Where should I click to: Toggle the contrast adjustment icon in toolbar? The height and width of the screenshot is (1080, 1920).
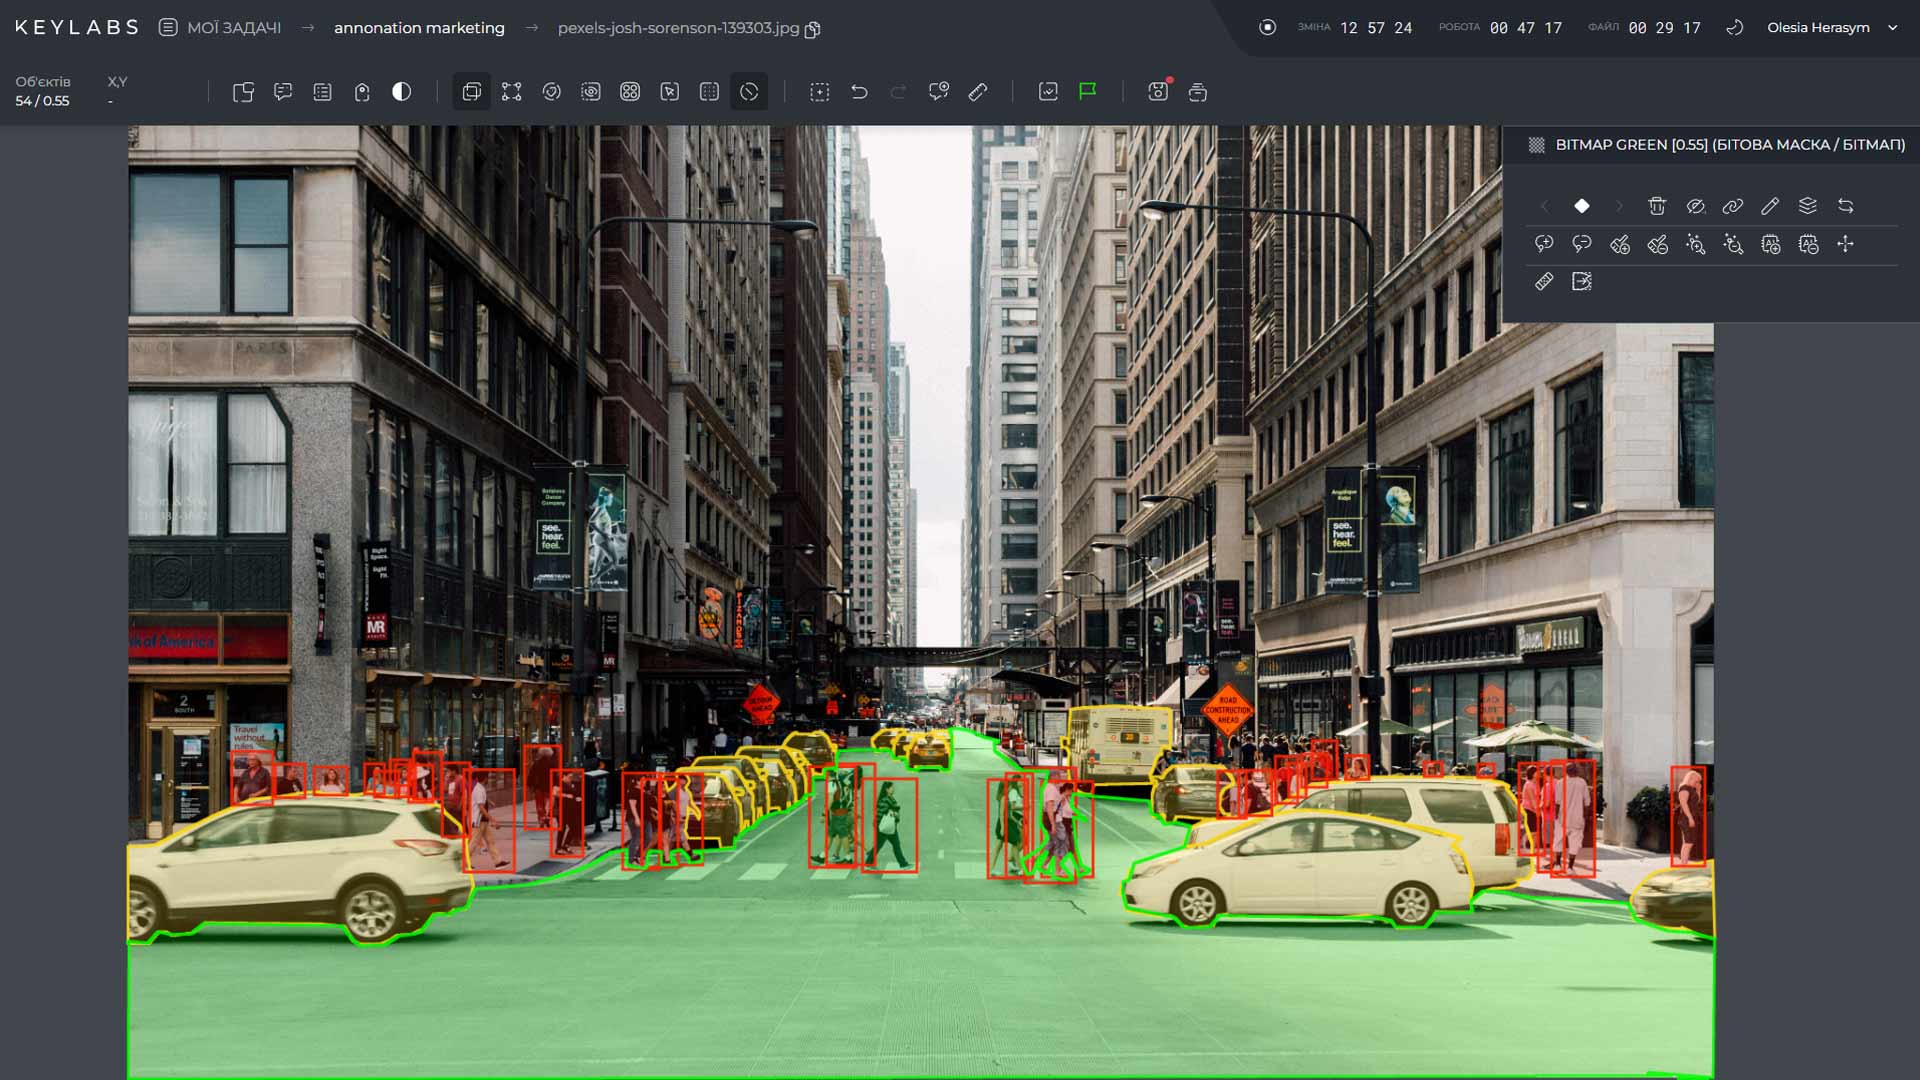point(401,91)
